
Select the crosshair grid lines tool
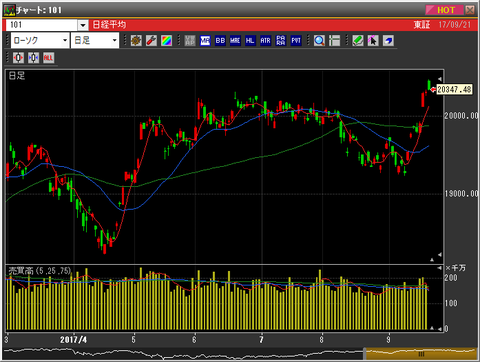(334, 41)
